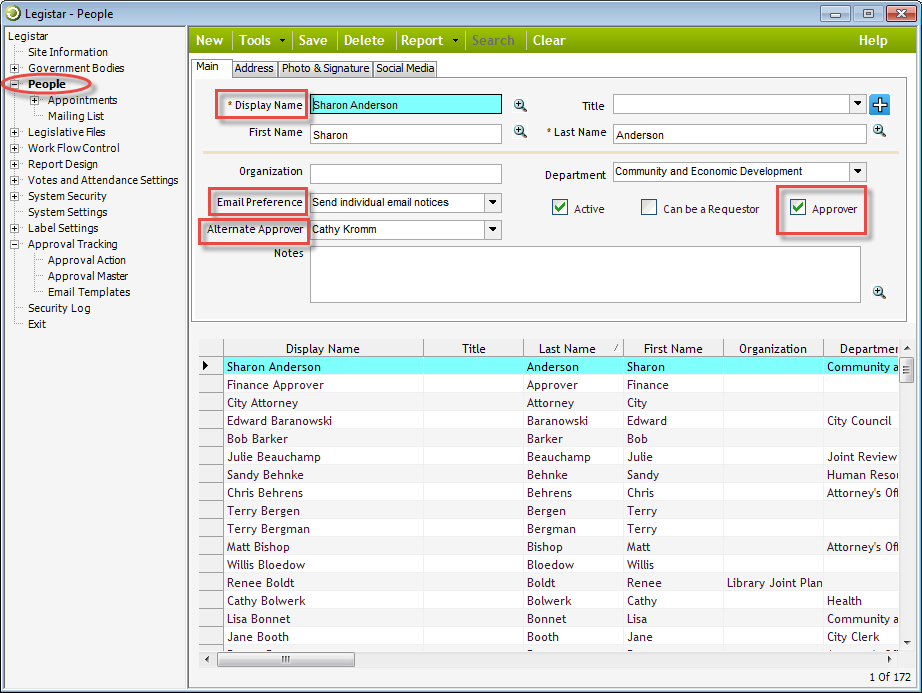Image resolution: width=922 pixels, height=693 pixels.
Task: Click the Tools toolbar button
Action: (255, 41)
